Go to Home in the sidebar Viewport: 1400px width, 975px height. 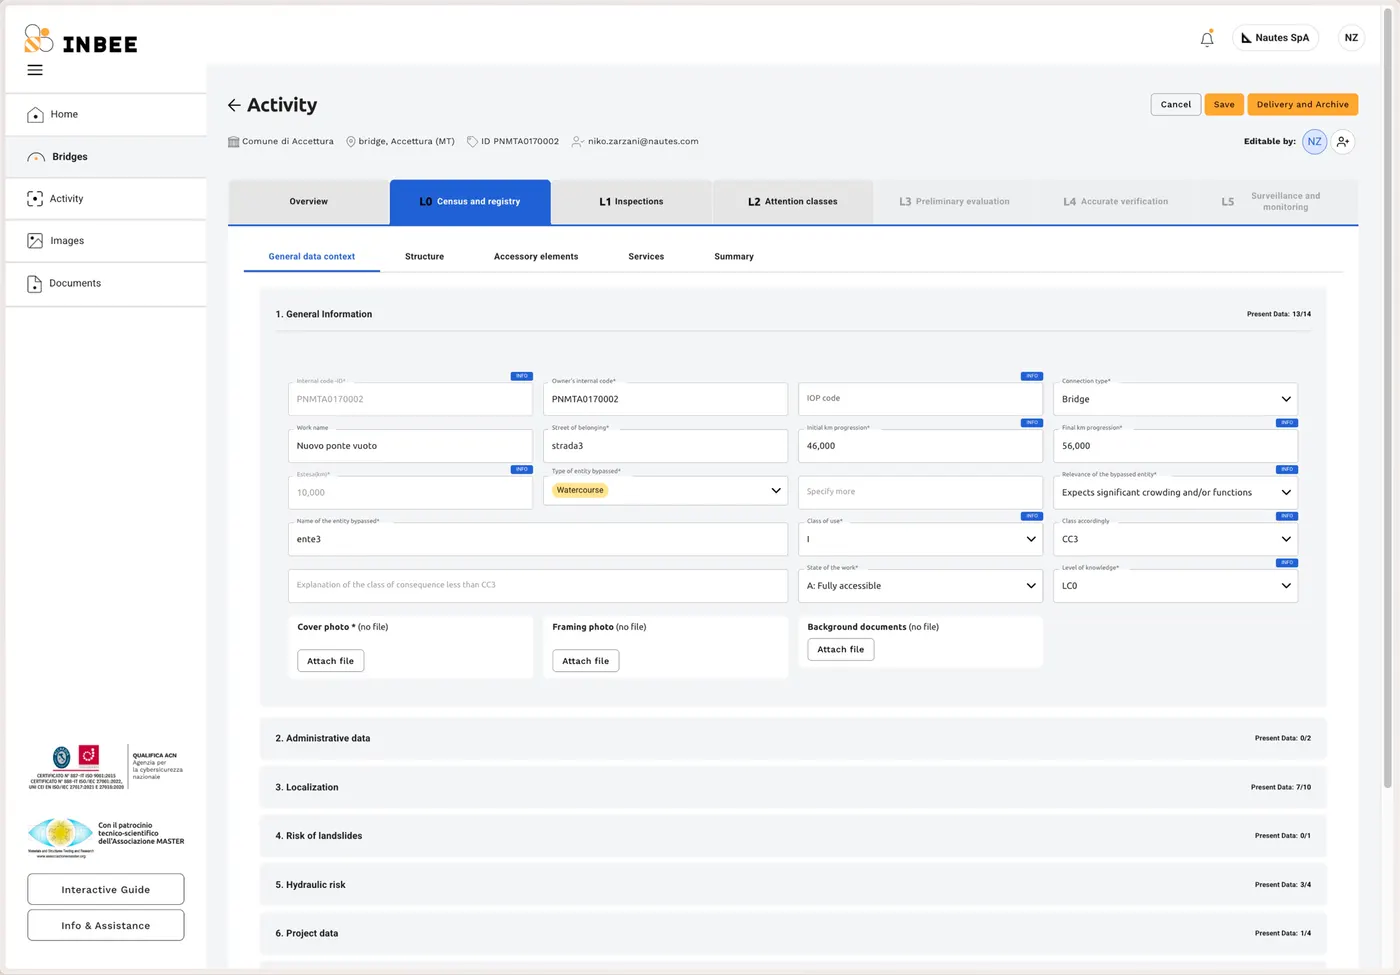106,114
